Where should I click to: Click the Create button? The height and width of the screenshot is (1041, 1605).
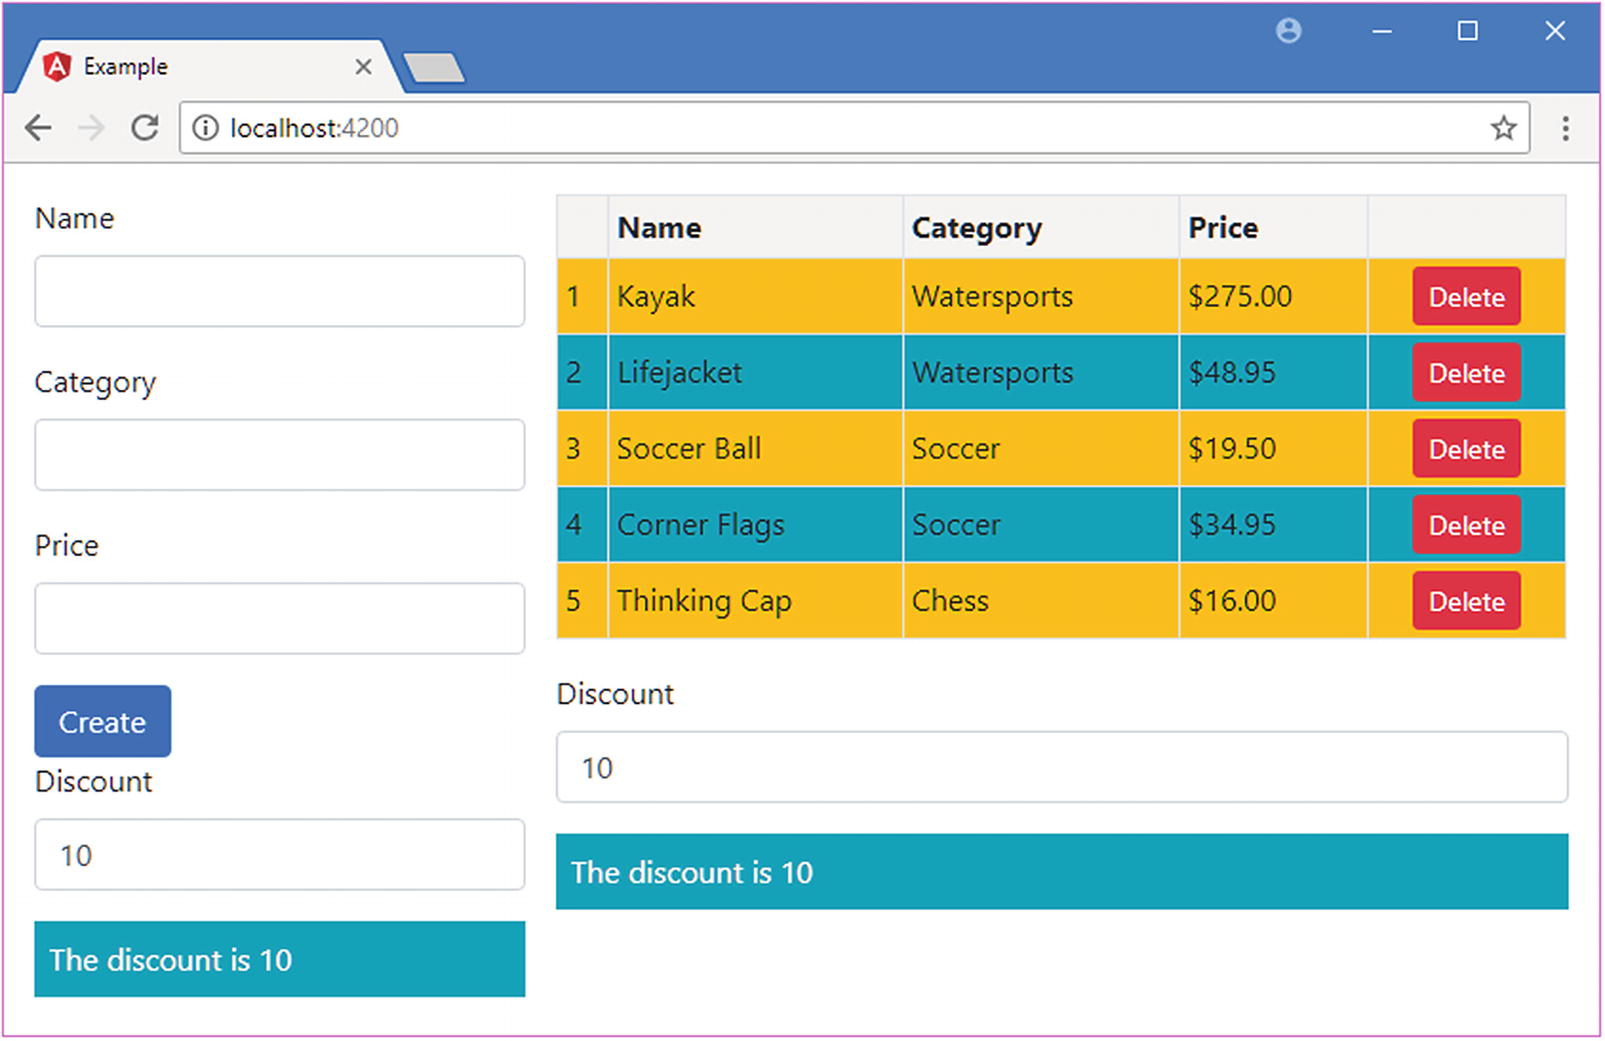click(x=103, y=721)
